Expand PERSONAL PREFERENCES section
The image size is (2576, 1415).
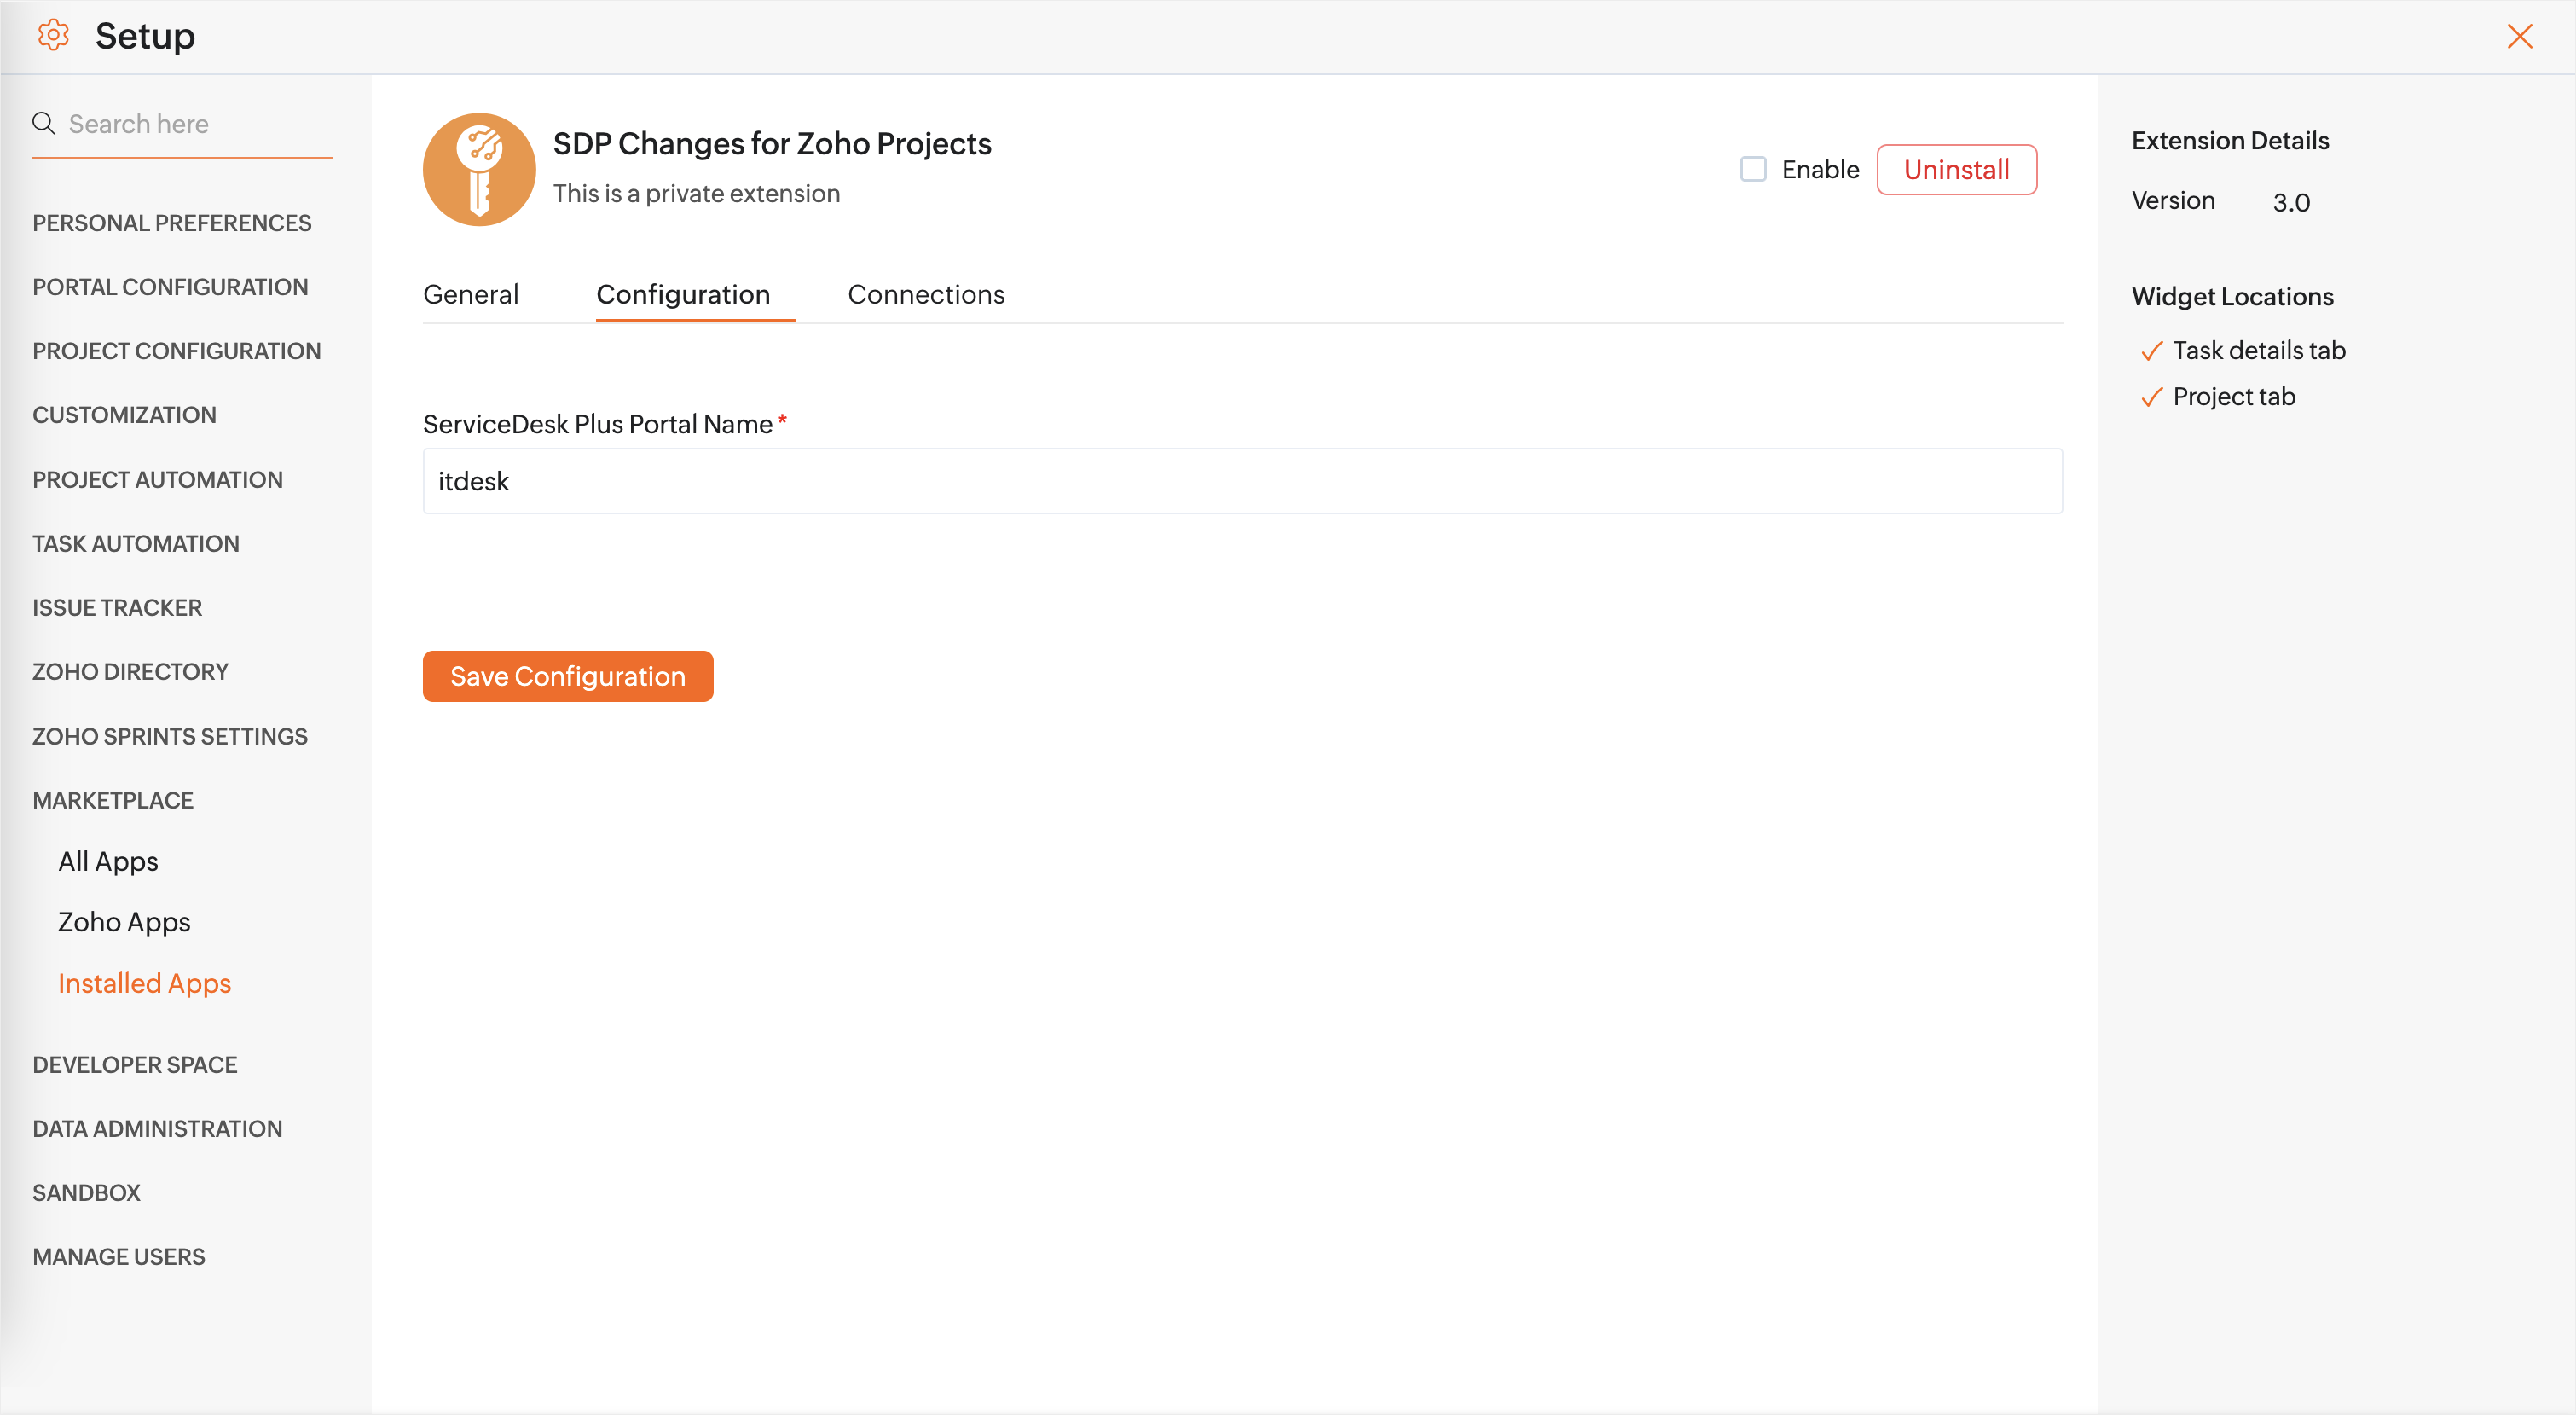[x=171, y=222]
